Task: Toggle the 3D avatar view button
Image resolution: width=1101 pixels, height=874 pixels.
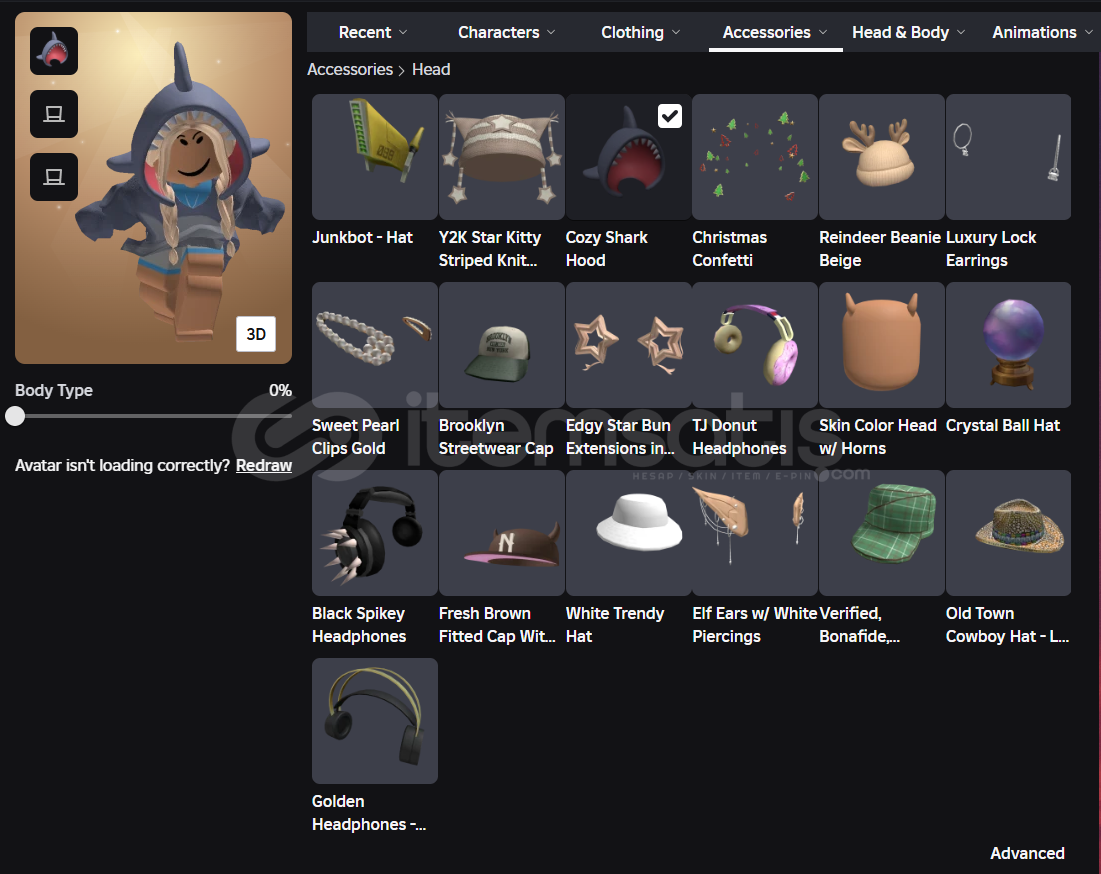Action: pyautogui.click(x=256, y=334)
